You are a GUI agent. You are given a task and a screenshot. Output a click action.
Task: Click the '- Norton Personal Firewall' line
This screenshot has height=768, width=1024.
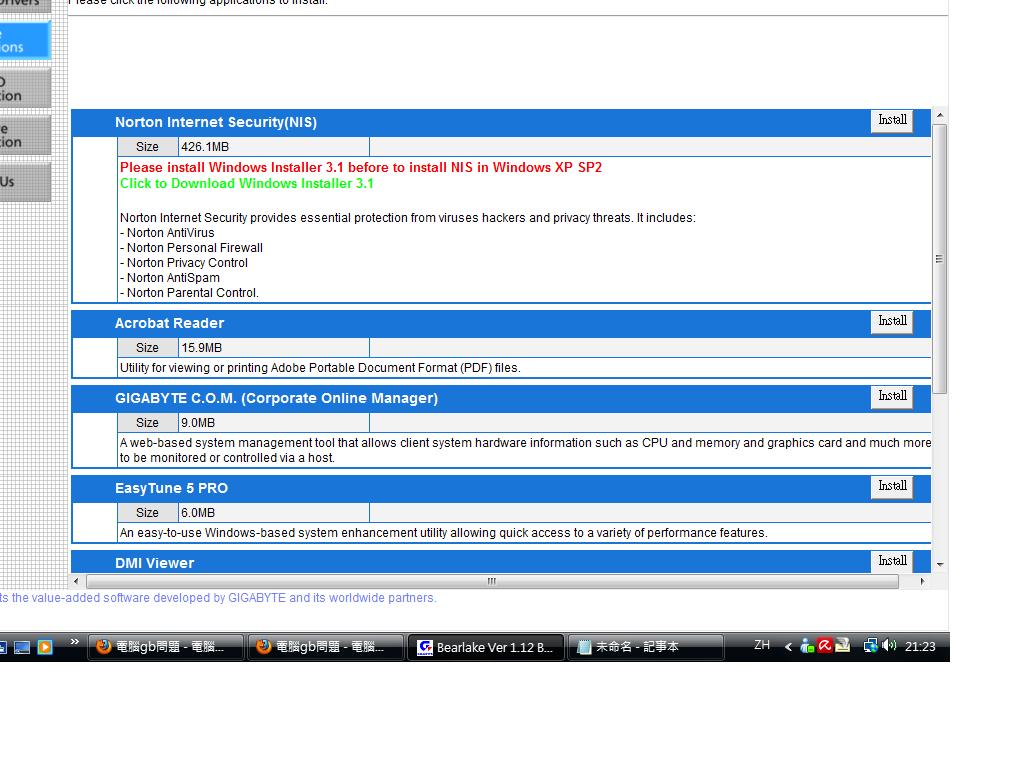191,248
